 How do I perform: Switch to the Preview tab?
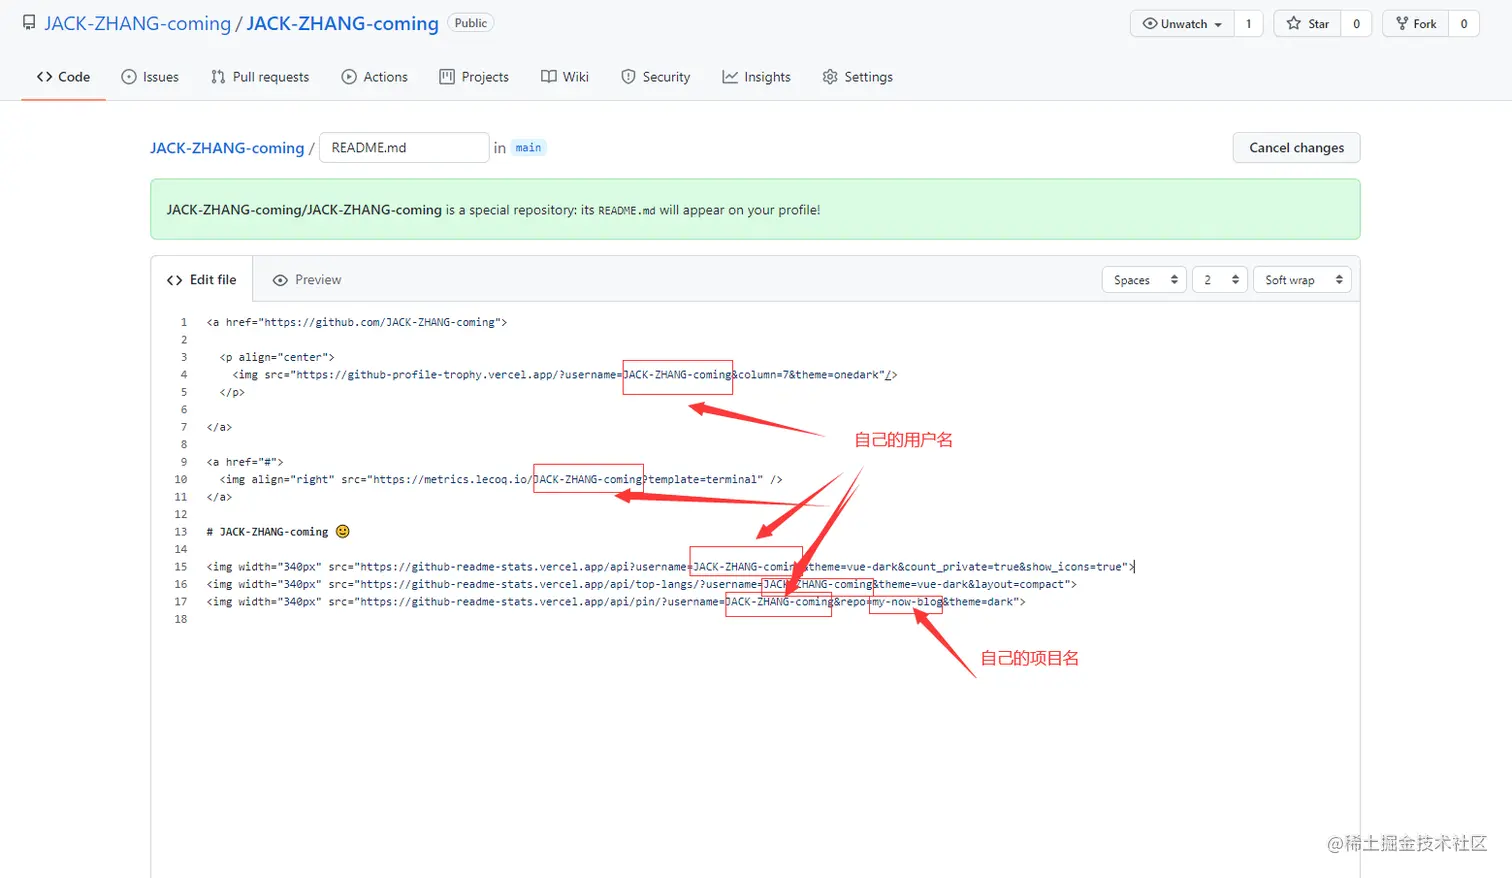(x=307, y=280)
